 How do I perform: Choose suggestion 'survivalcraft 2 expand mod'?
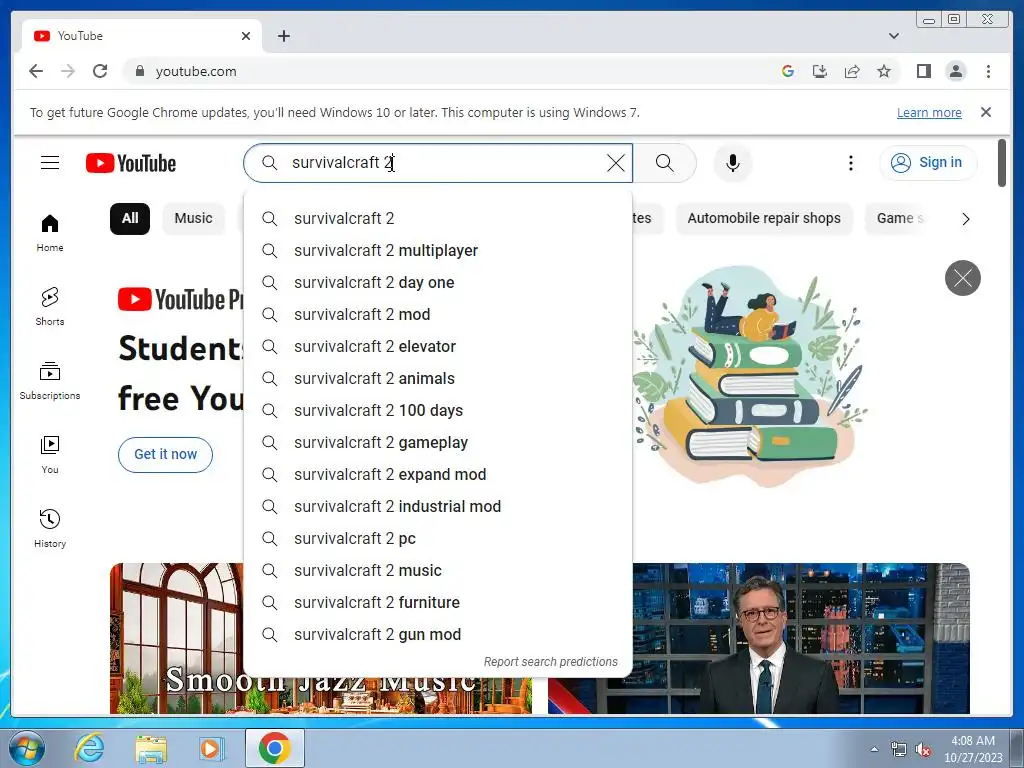coord(438,474)
